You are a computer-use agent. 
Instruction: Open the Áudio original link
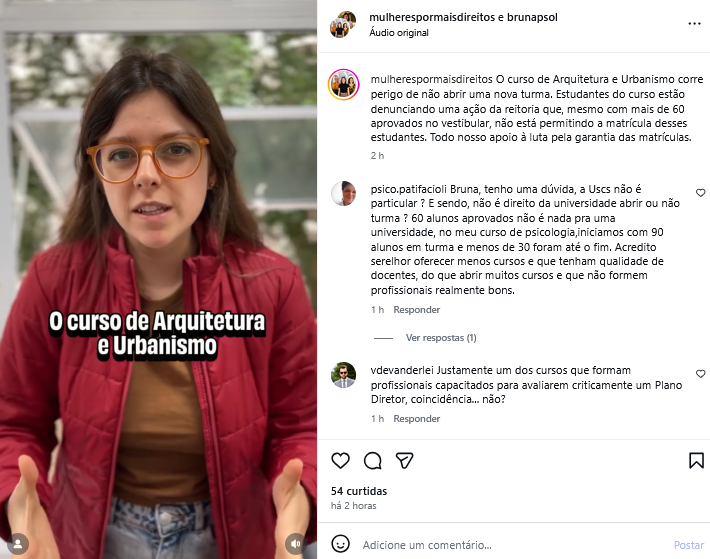[399, 33]
